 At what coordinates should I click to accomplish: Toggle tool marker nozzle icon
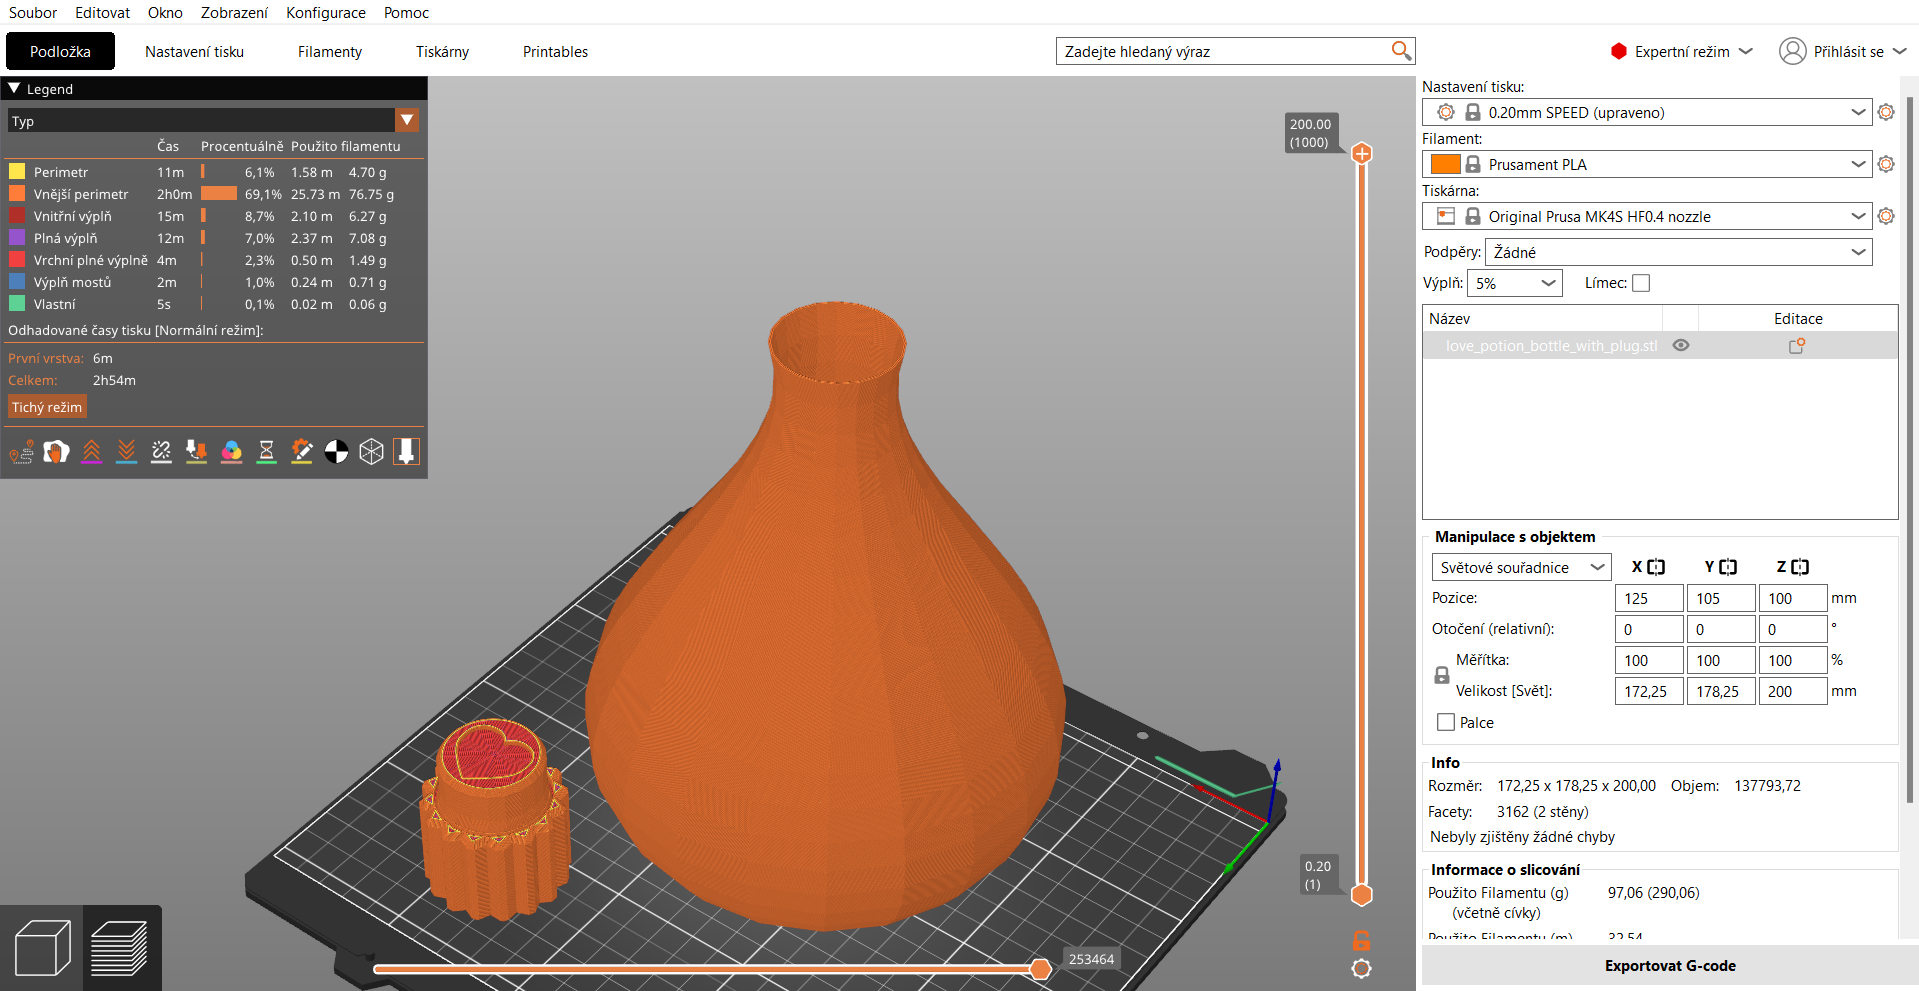point(406,452)
